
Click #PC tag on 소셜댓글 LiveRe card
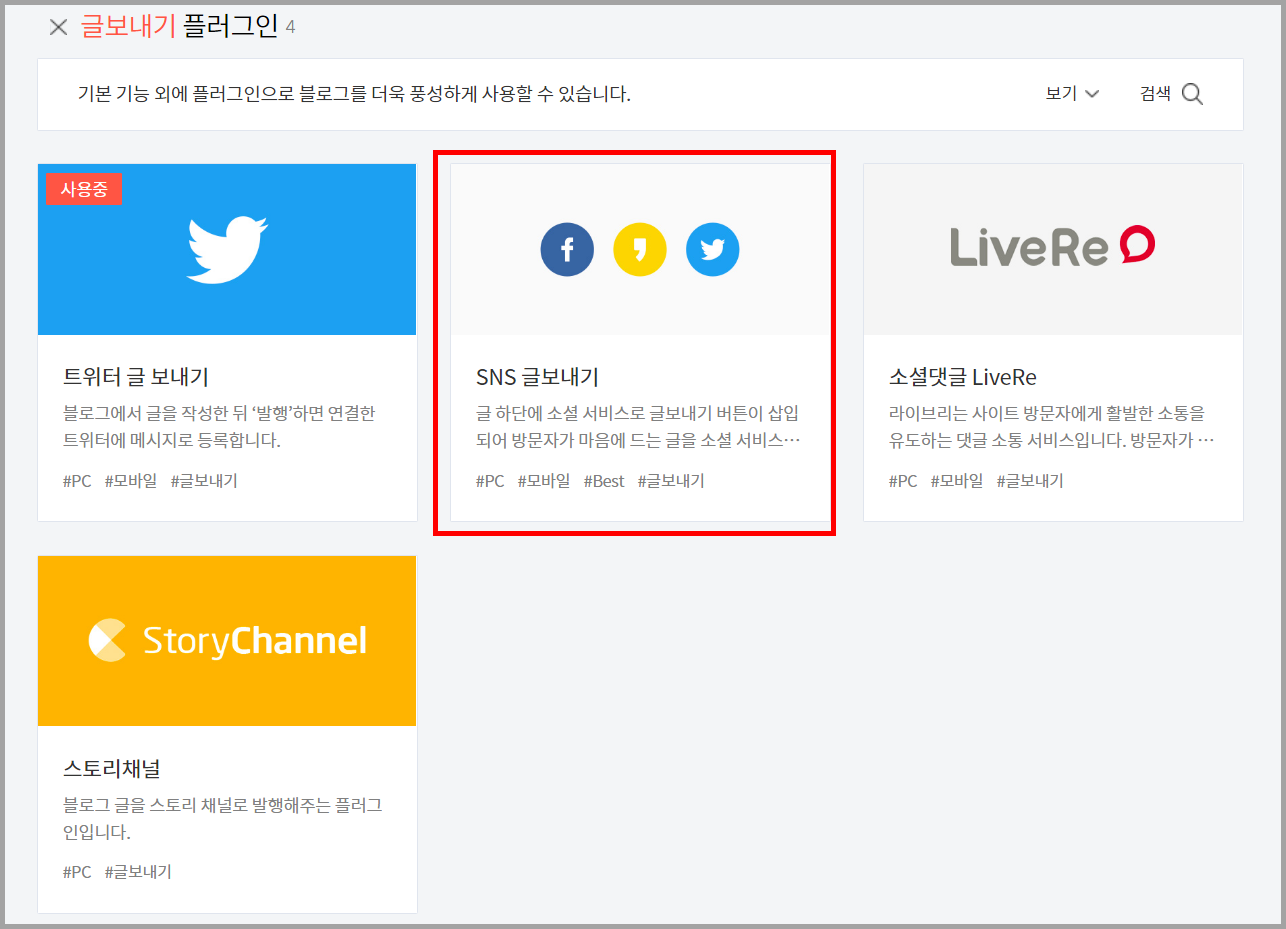click(x=903, y=481)
